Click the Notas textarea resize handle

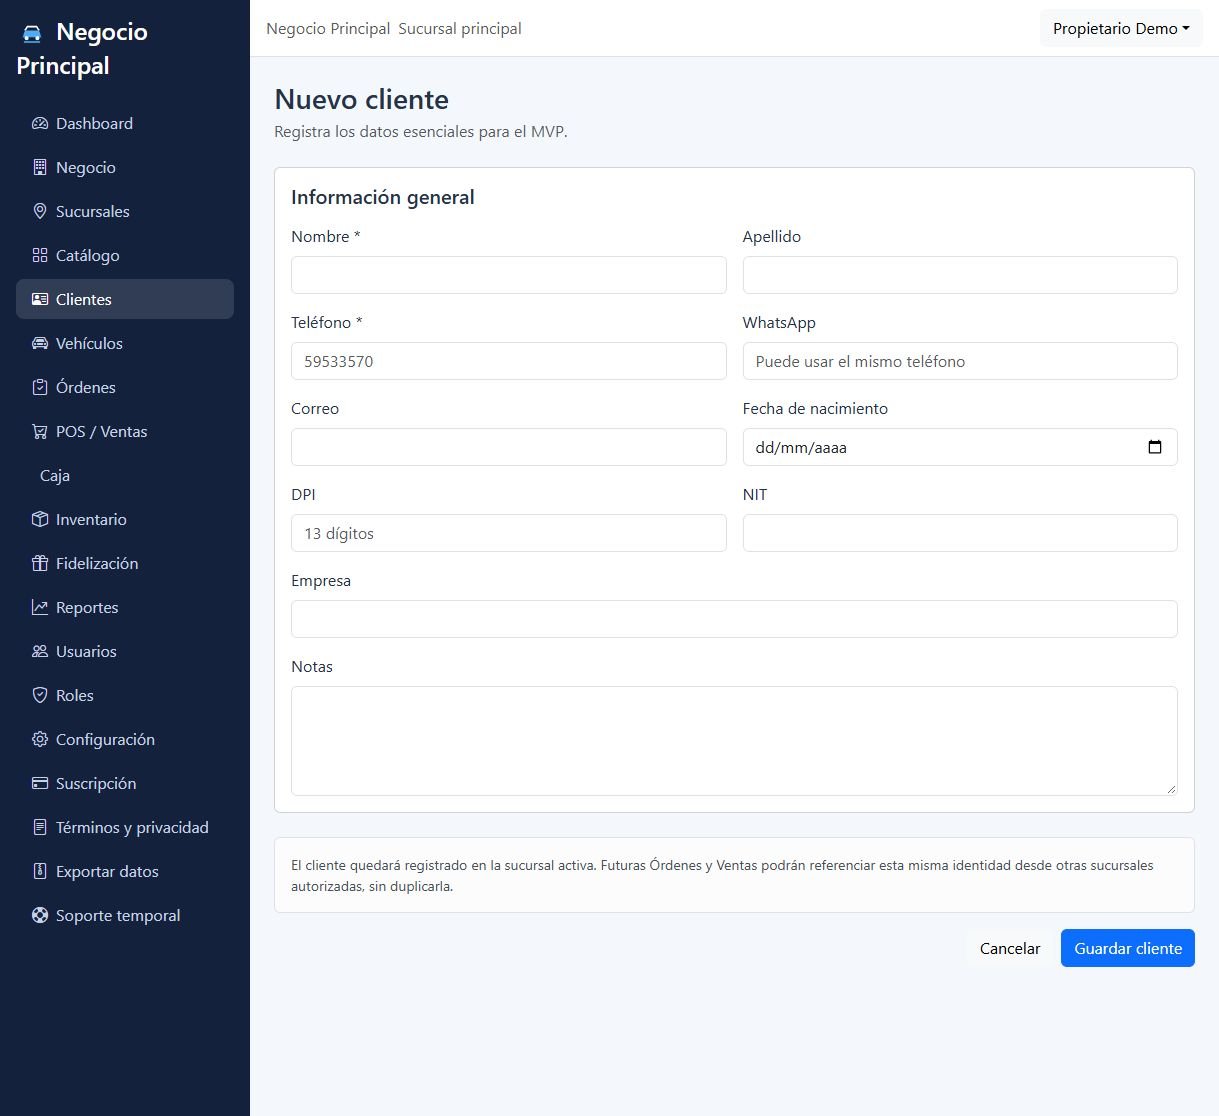point(1171,789)
